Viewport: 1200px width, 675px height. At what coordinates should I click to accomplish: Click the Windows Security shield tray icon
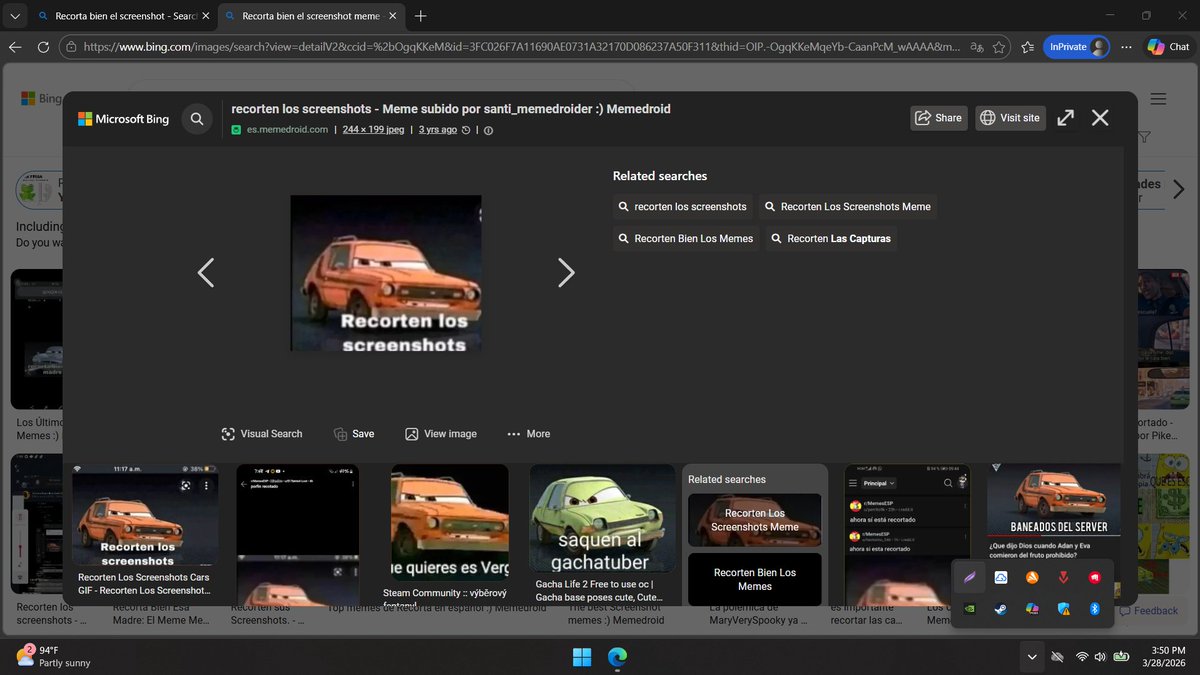click(1063, 608)
